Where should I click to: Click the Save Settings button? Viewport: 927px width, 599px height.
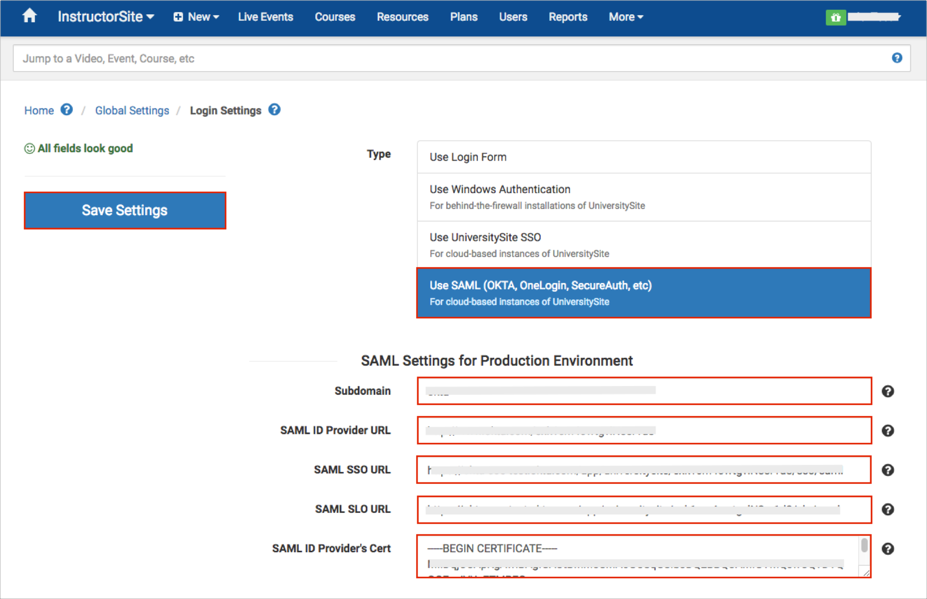(125, 210)
